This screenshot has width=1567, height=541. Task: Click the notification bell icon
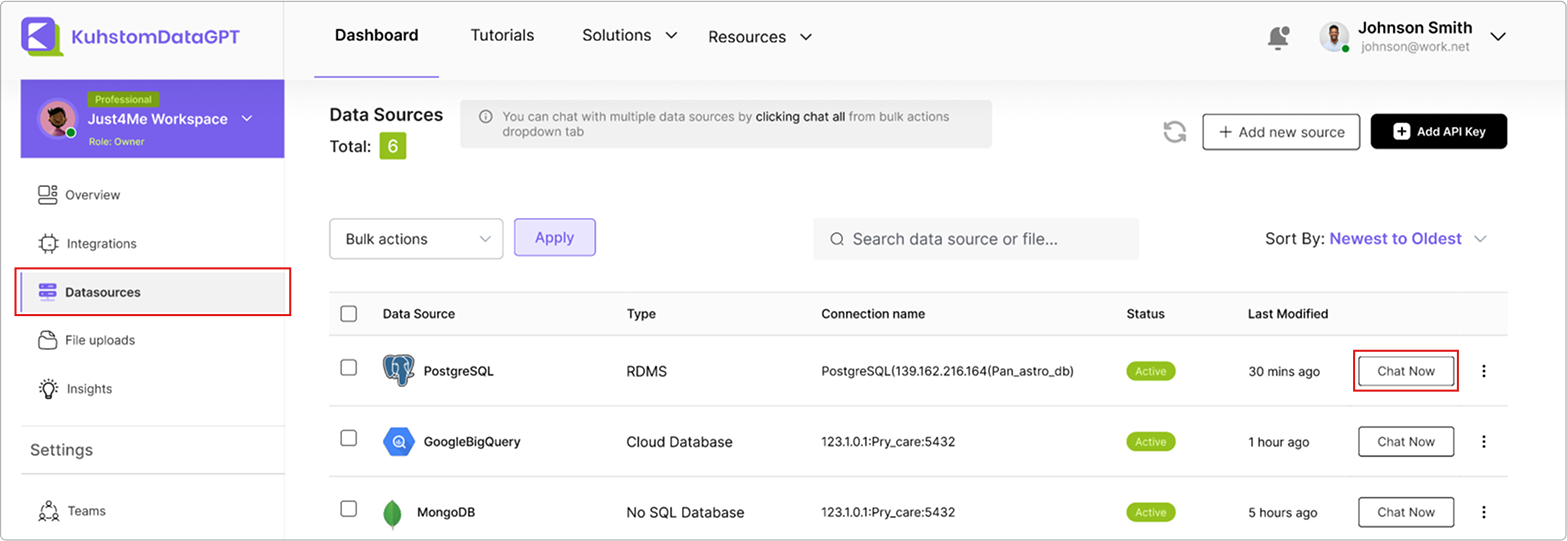tap(1278, 37)
